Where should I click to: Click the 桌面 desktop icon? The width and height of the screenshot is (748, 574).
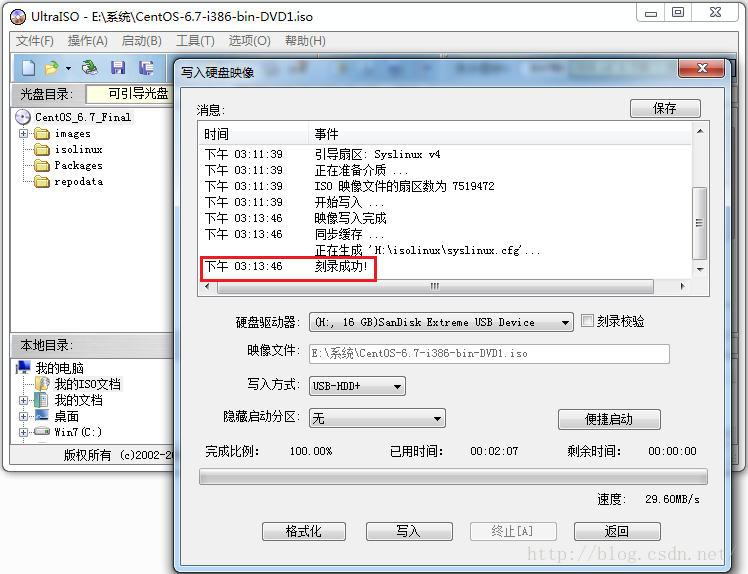(x=42, y=415)
